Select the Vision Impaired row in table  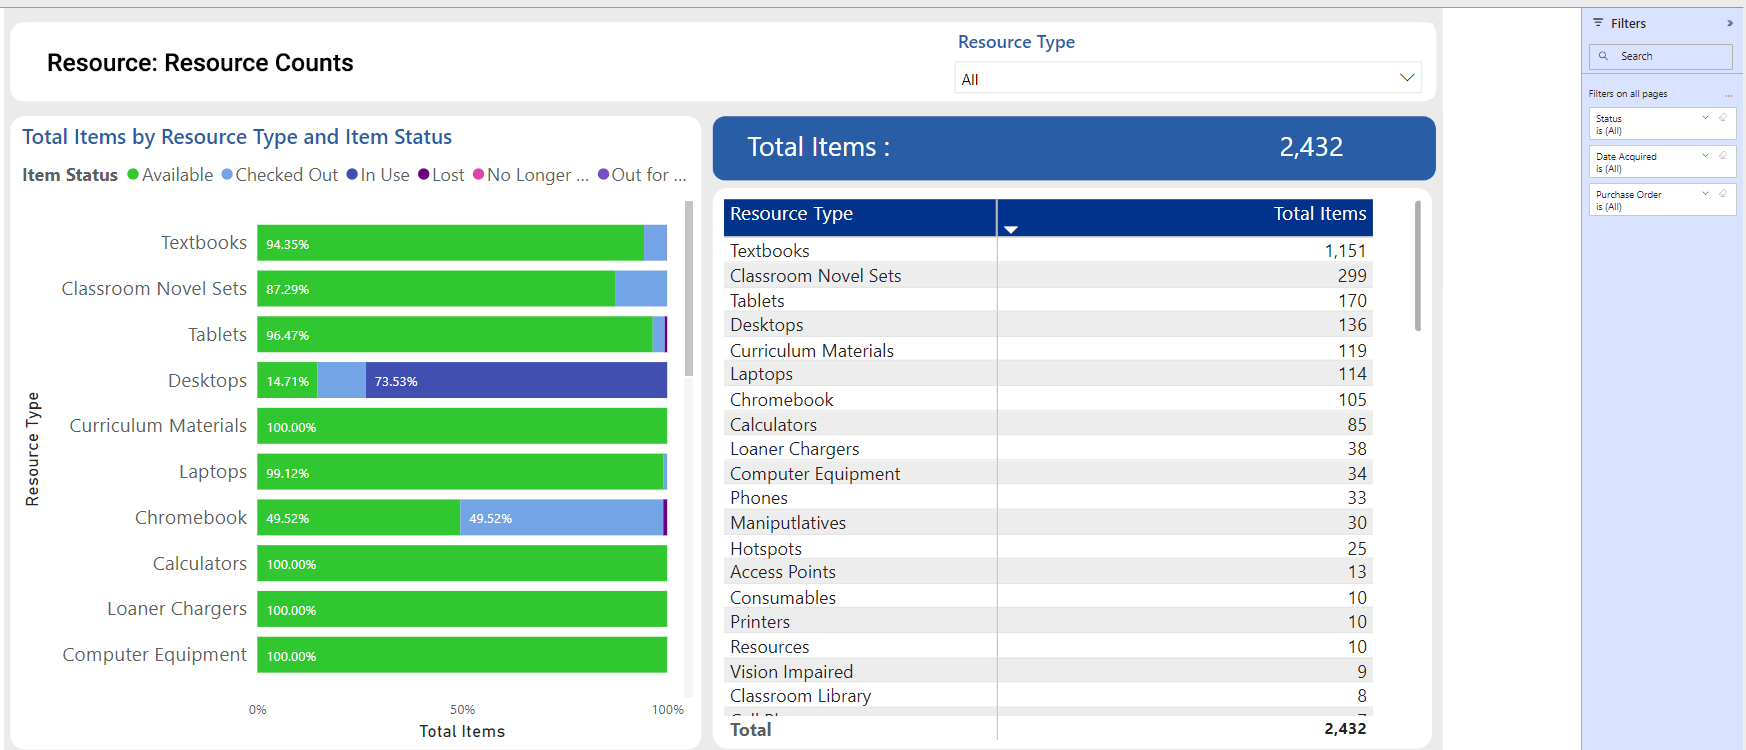click(1048, 671)
